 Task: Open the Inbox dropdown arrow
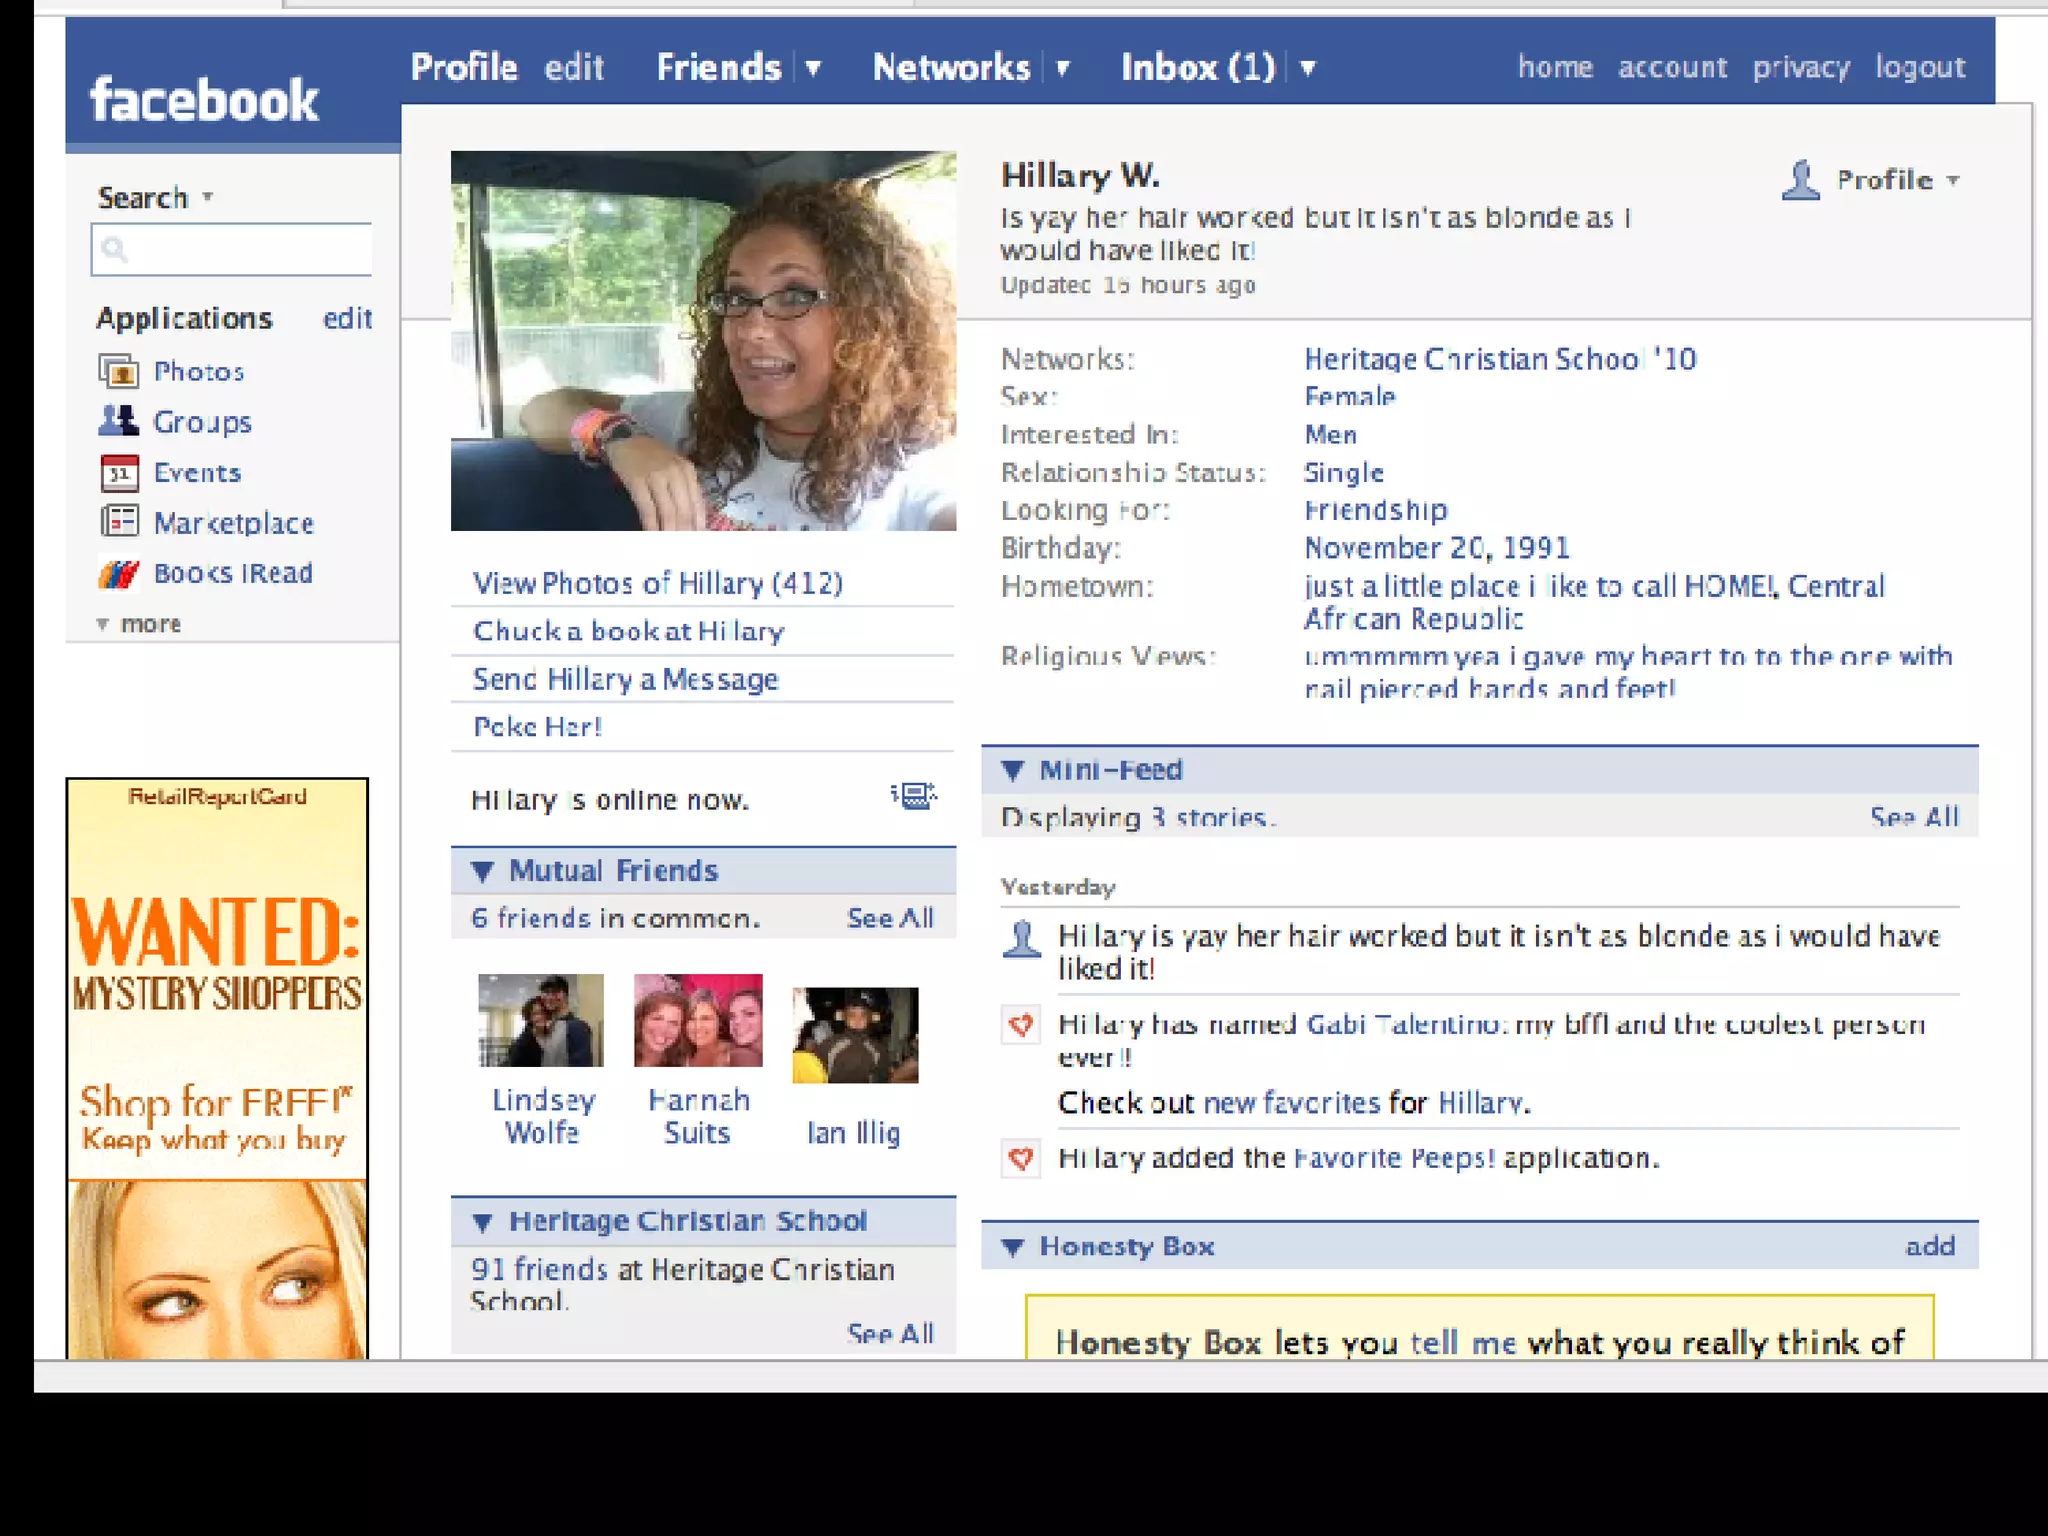(1307, 68)
